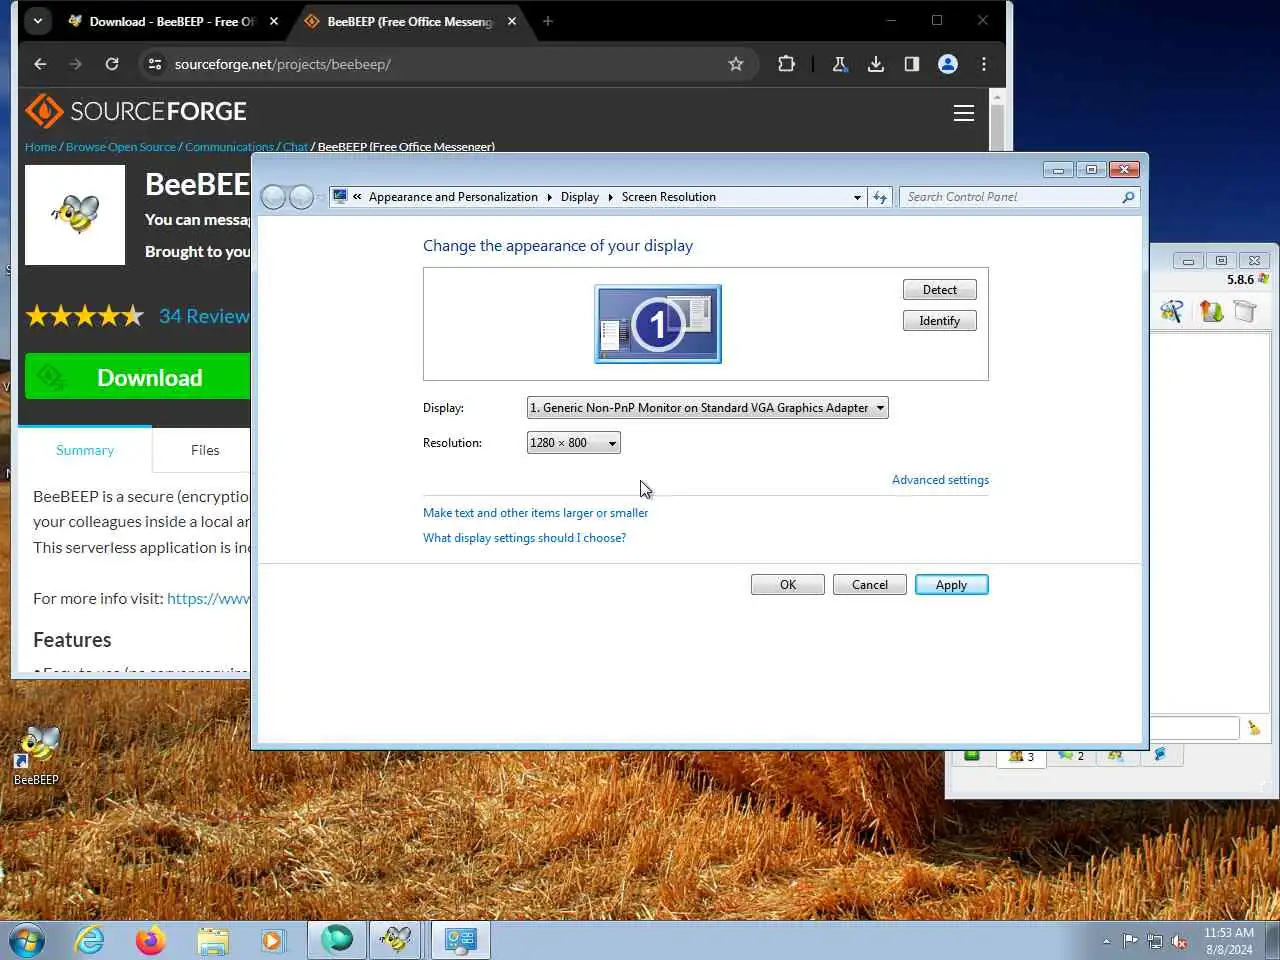
Task: Expand the Control Panel address bar history dropdown
Action: pos(857,197)
